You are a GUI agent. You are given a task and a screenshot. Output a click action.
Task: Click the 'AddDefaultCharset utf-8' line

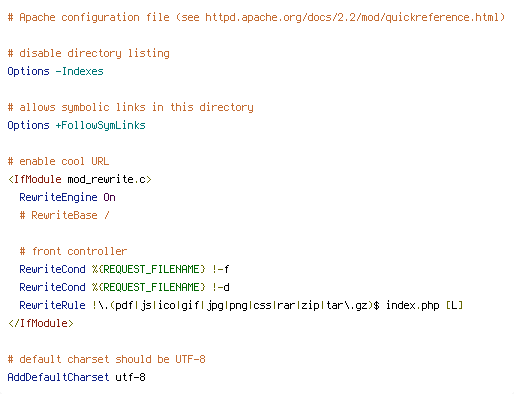coord(76,377)
